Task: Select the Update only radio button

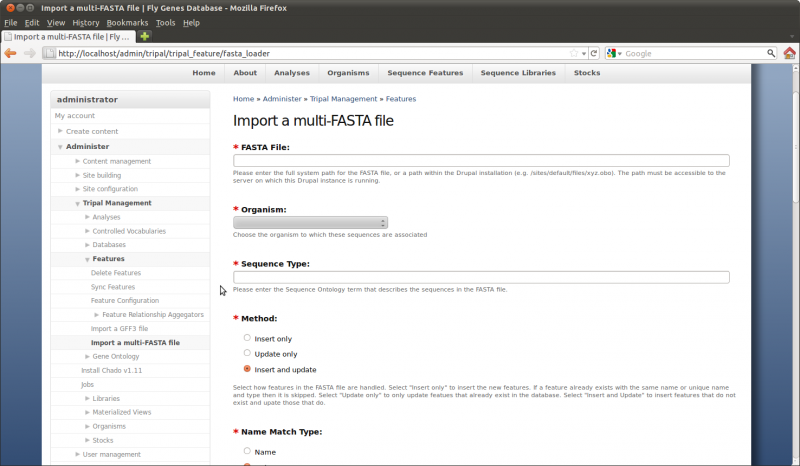Action: 247,353
